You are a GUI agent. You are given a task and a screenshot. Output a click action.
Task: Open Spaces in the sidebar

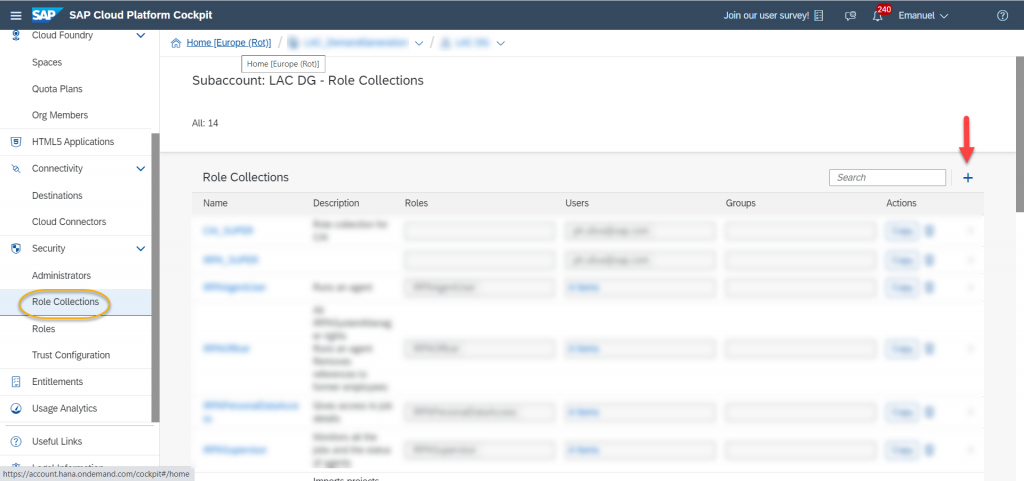pyautogui.click(x=47, y=62)
